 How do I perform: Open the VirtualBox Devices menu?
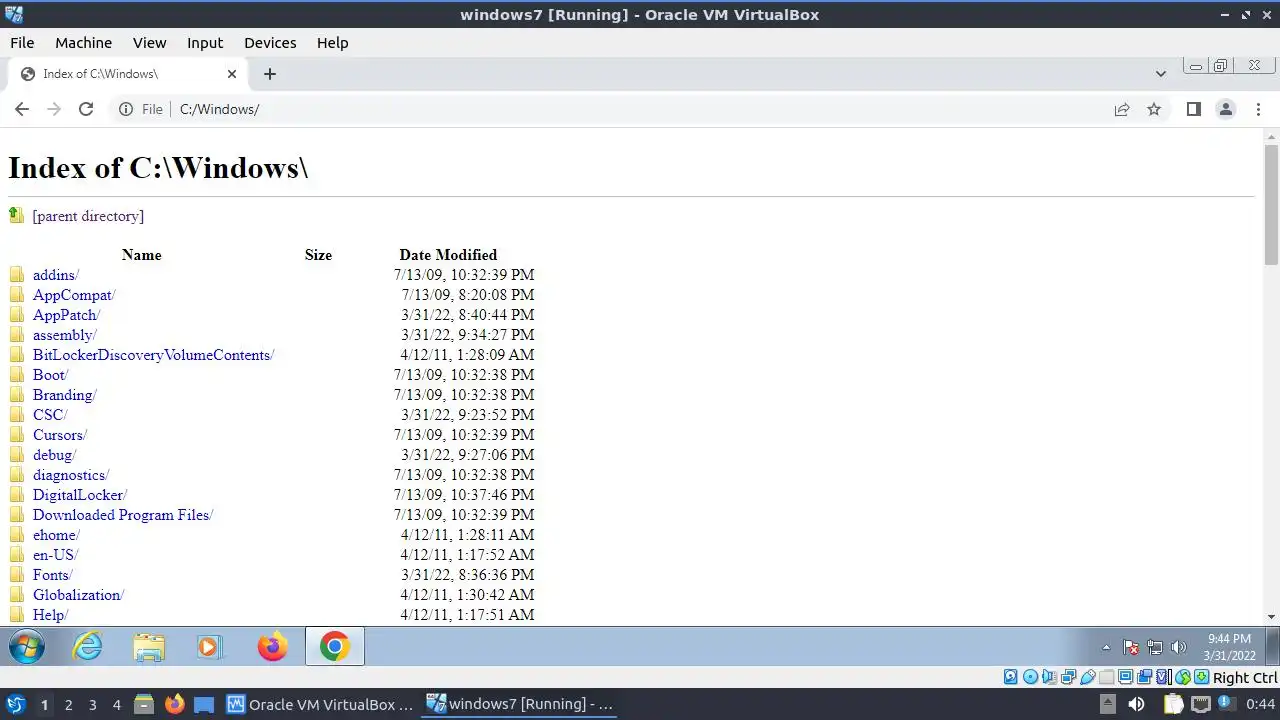point(270,43)
